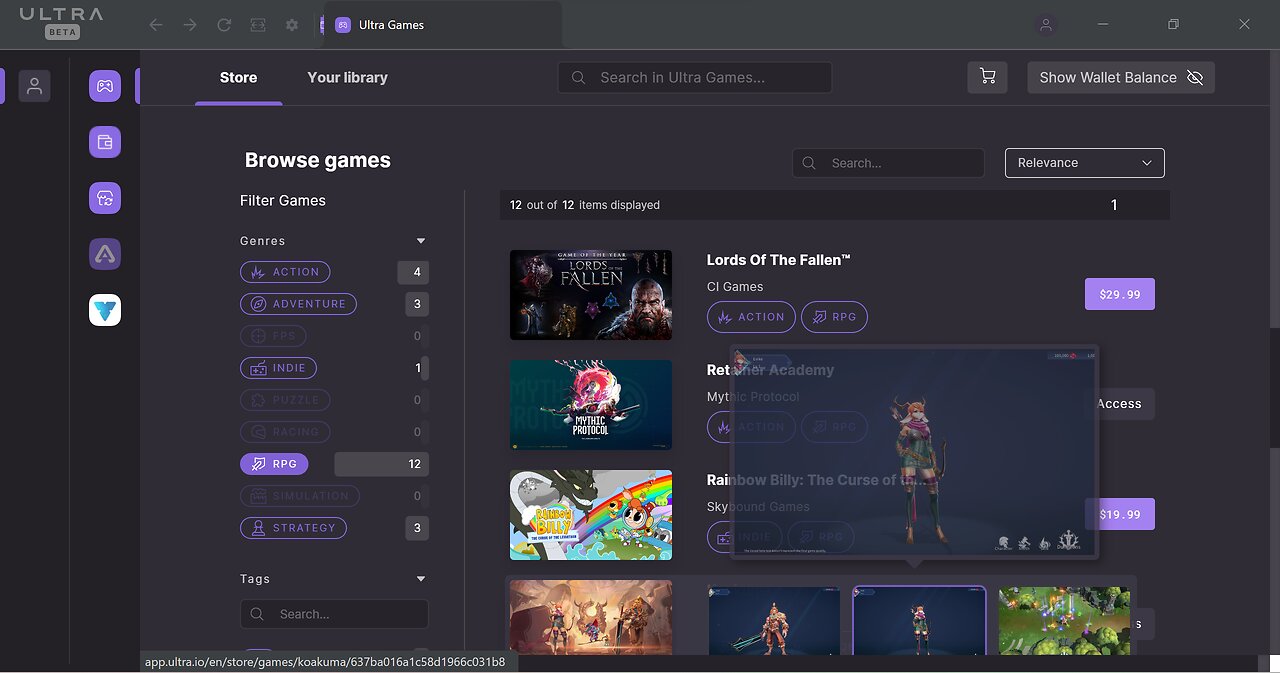
Task: Open the Wallet sidebar icon
Action: pyautogui.click(x=105, y=142)
